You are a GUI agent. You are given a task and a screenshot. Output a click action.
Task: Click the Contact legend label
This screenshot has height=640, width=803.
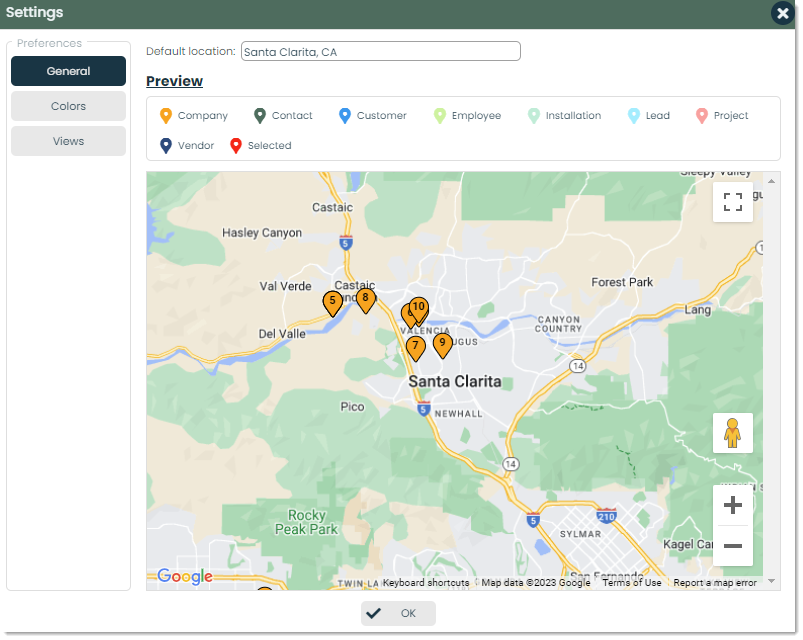click(x=292, y=116)
